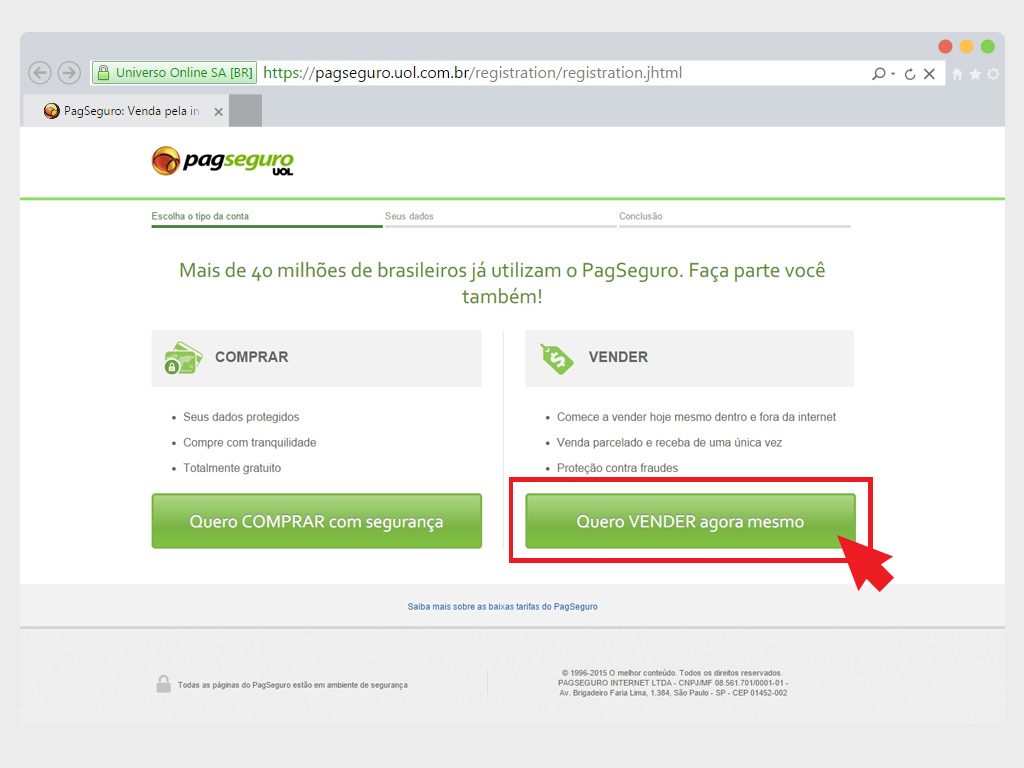Click the URL address field
Viewport: 1024px width, 768px height.
point(560,73)
